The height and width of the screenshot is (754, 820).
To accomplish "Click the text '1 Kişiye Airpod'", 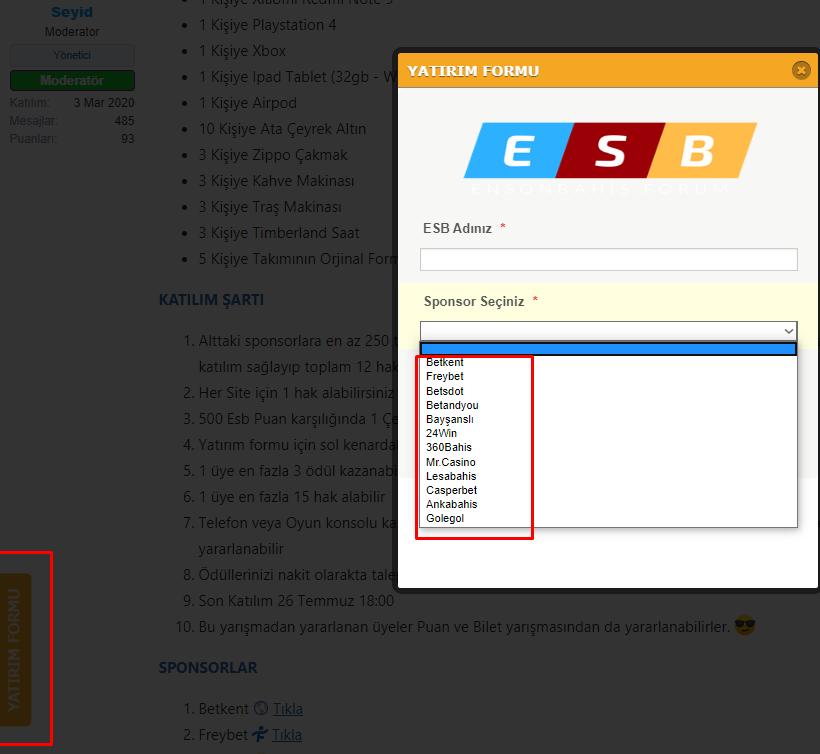I will click(x=247, y=103).
